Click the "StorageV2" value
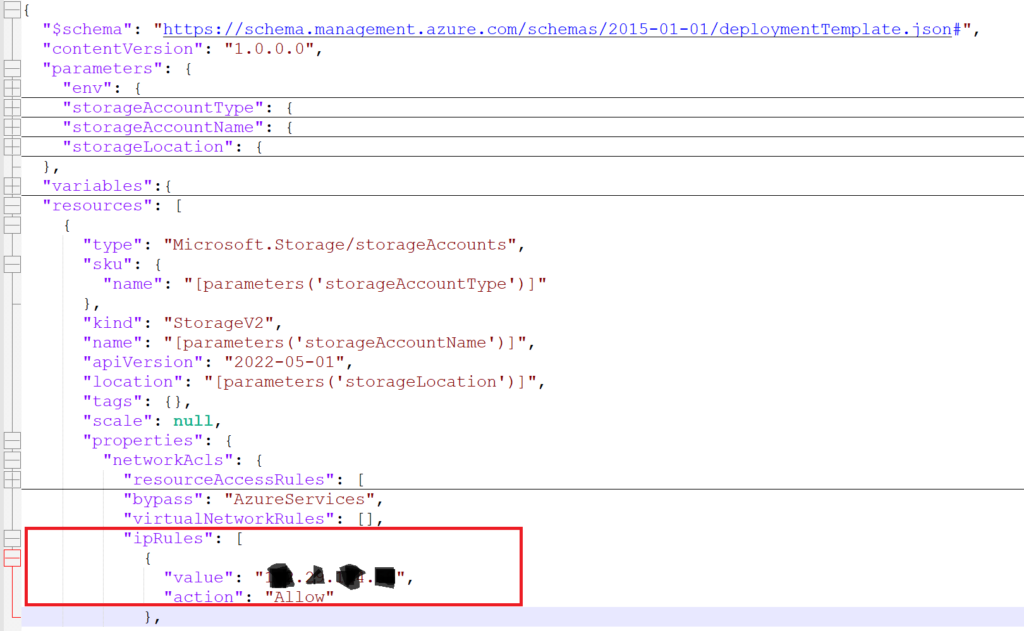The width and height of the screenshot is (1024, 631). point(218,323)
